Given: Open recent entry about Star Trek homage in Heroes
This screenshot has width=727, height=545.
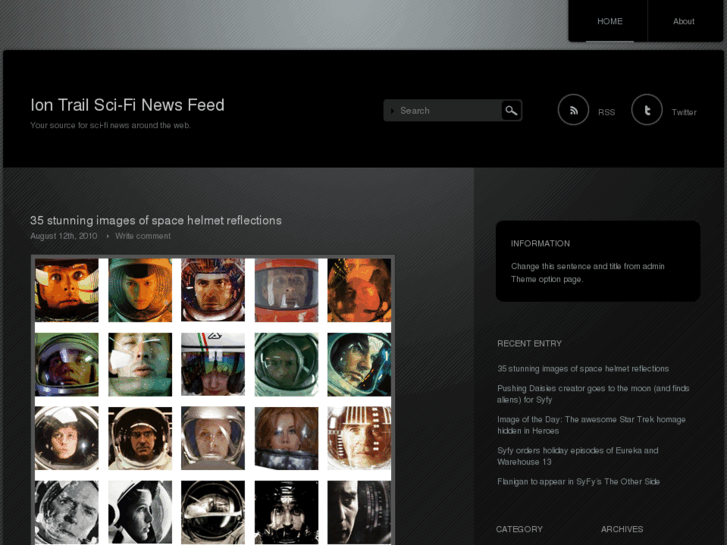Looking at the screenshot, I should pos(591,425).
